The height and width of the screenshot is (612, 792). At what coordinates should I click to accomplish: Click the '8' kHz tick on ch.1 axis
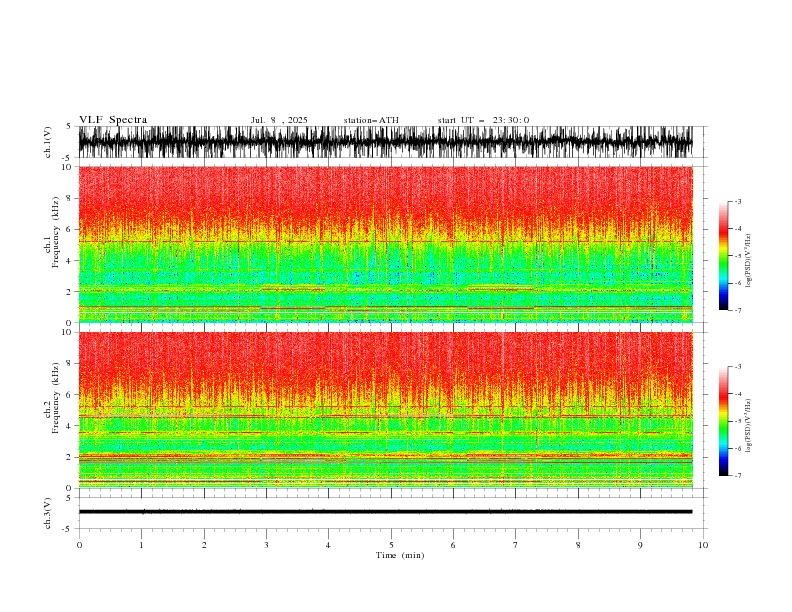pyautogui.click(x=70, y=198)
